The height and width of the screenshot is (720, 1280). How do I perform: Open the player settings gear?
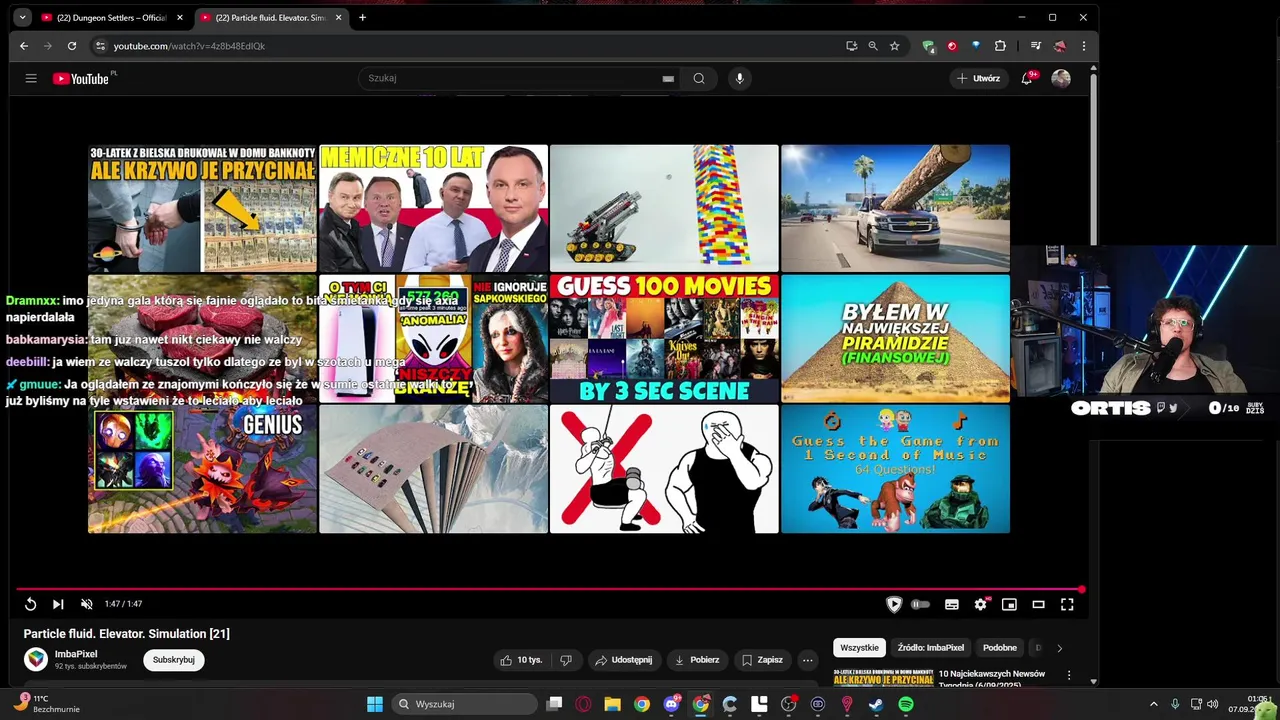point(981,604)
